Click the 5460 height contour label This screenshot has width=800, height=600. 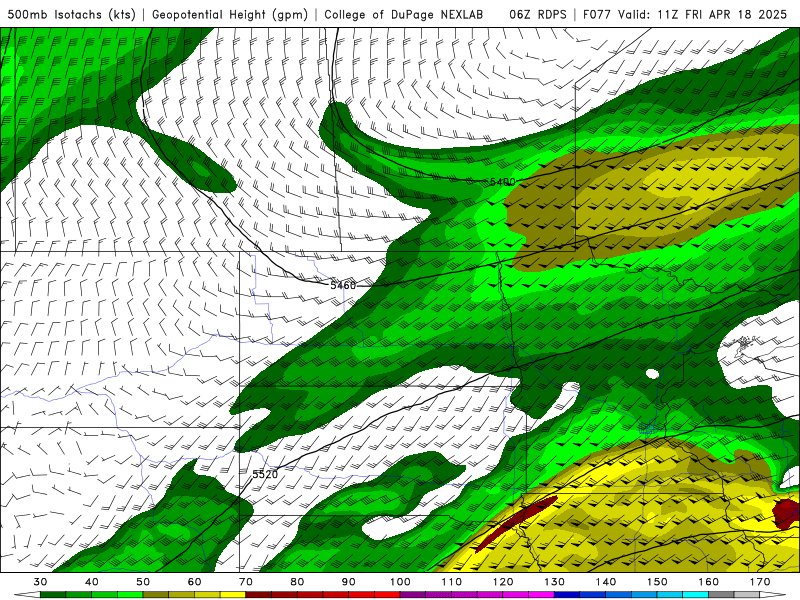(343, 285)
